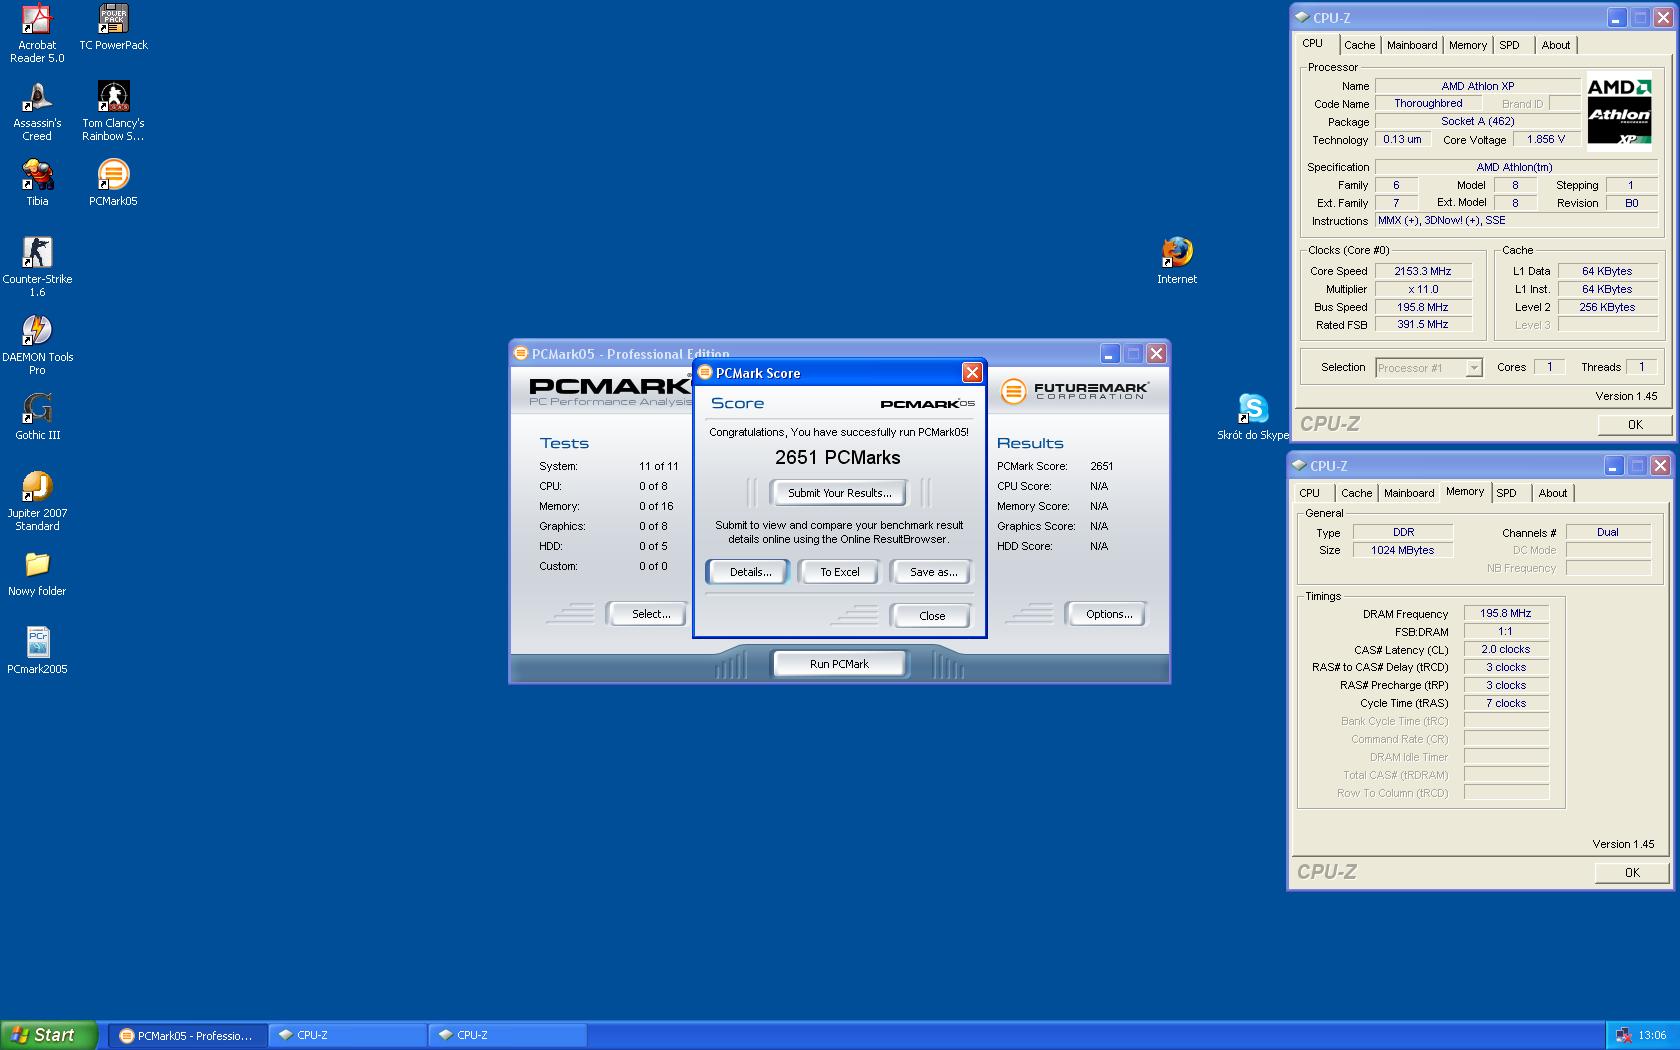
Task: Click the 2651 PCMarks score text
Action: click(838, 457)
